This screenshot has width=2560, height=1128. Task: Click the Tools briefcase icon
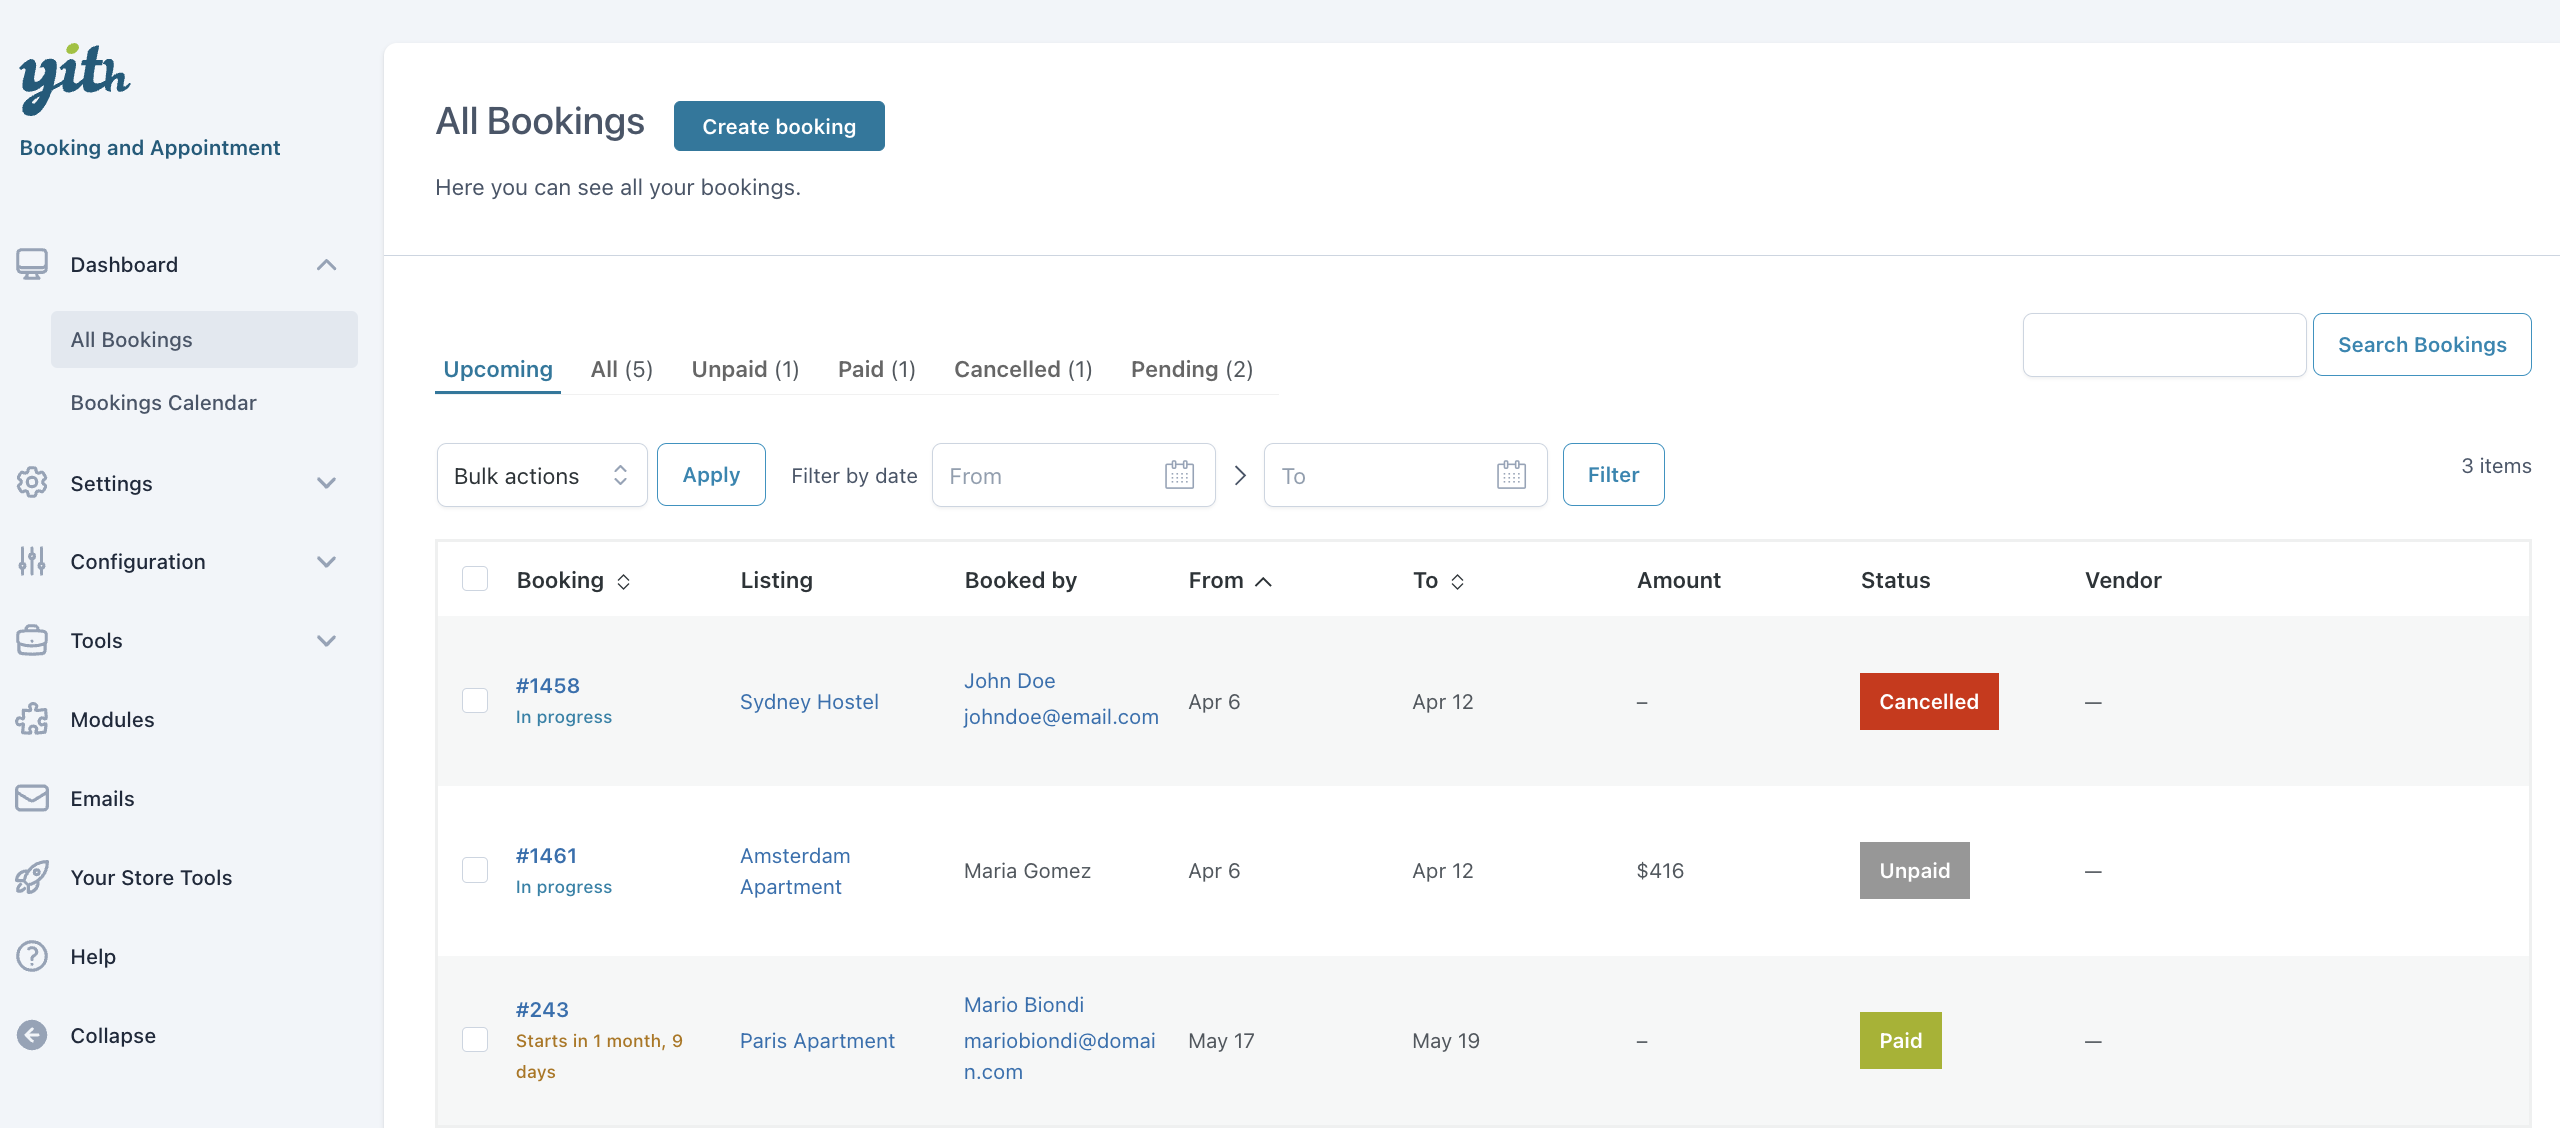click(32, 641)
